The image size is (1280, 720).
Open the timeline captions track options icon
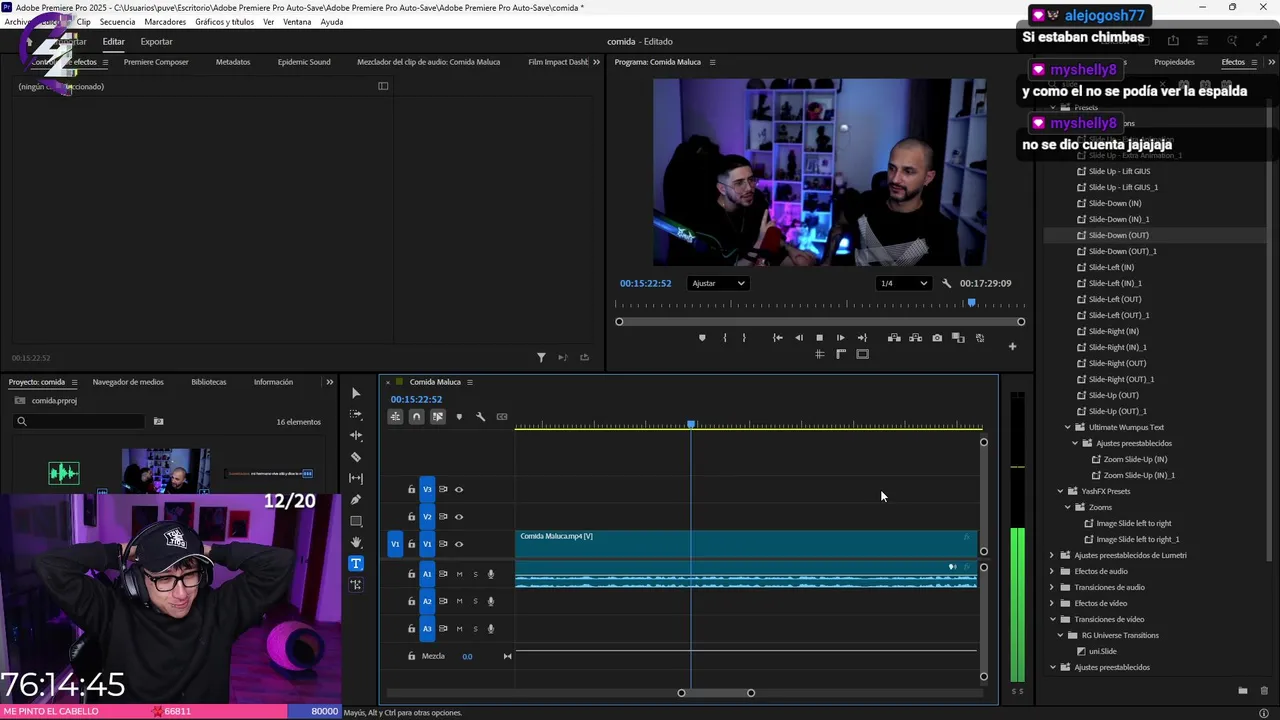point(502,417)
